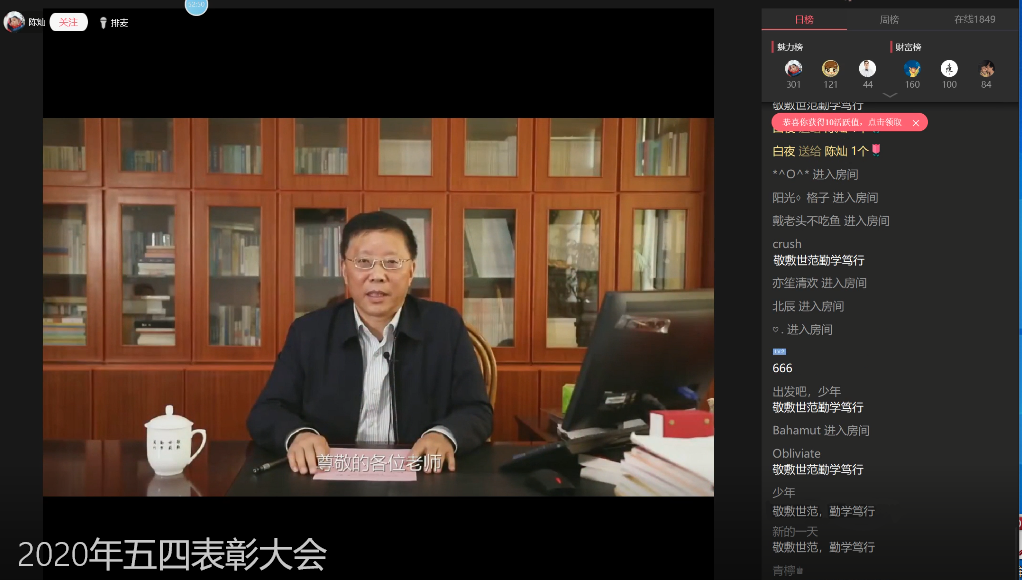The width and height of the screenshot is (1022, 580).
Task: Open the 在线1849 online users tab
Action: [977, 19]
